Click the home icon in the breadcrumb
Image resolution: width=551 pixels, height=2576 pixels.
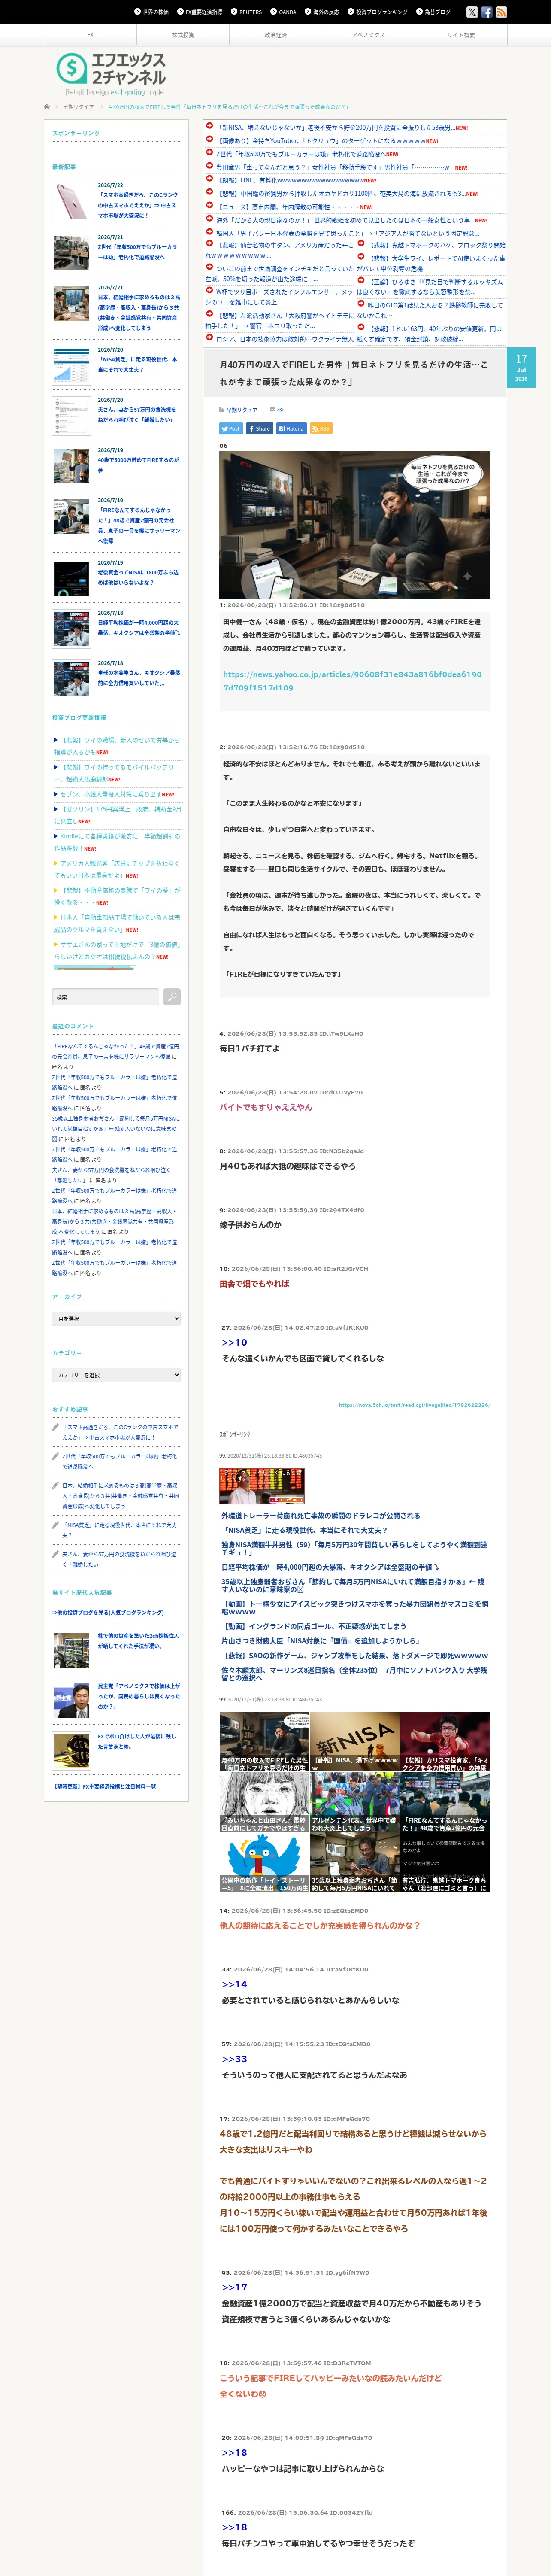click(47, 107)
